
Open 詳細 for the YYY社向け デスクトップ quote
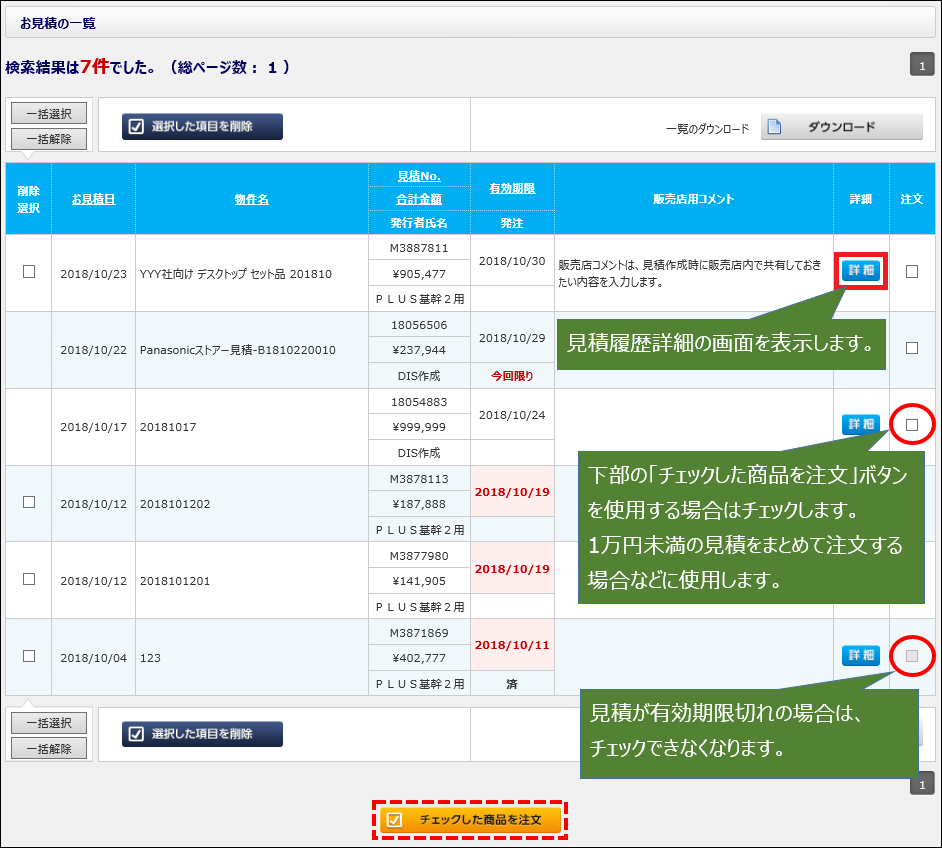861,271
